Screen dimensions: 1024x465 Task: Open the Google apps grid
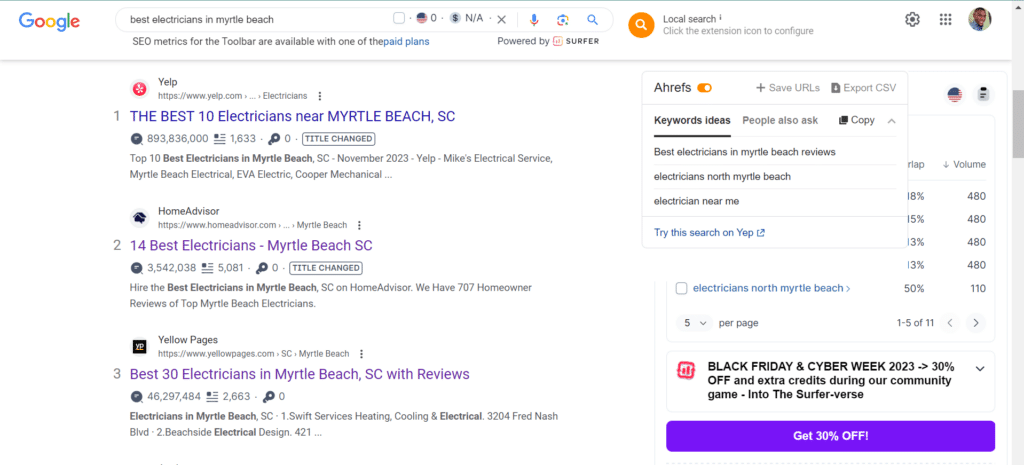click(945, 20)
